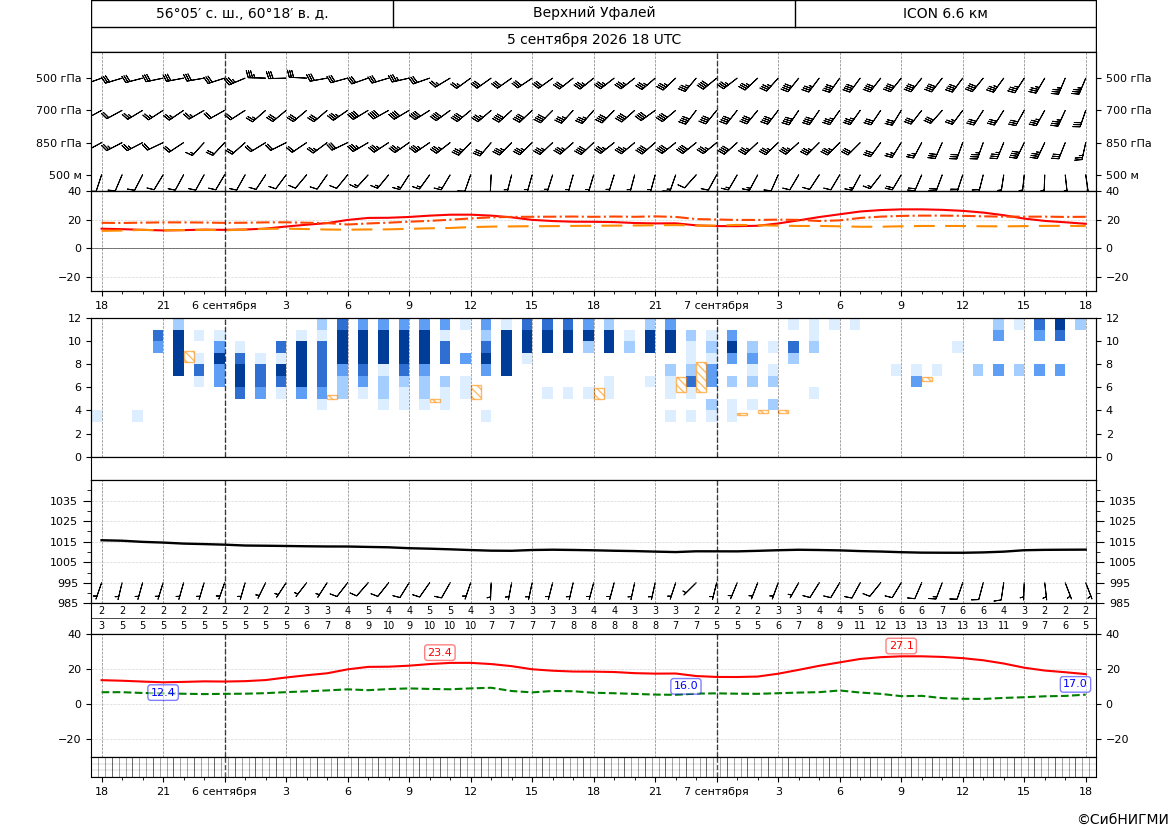1169x827 pixels.
Task: Click the left 500 м wind level label
Action: coord(65,175)
